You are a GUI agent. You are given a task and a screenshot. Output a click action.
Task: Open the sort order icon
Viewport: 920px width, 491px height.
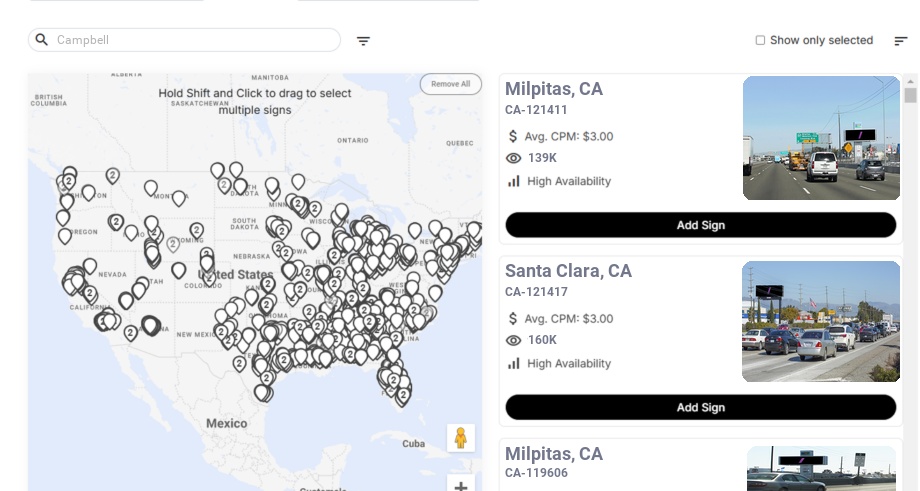pos(900,41)
